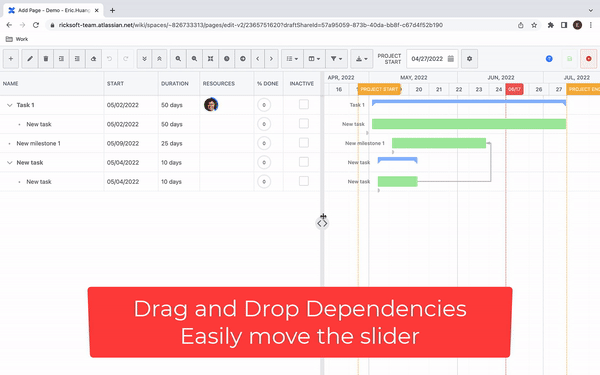Screen dimensions: 600x375
Task: Check Inactive box for New milestone 1
Action: pos(304,143)
